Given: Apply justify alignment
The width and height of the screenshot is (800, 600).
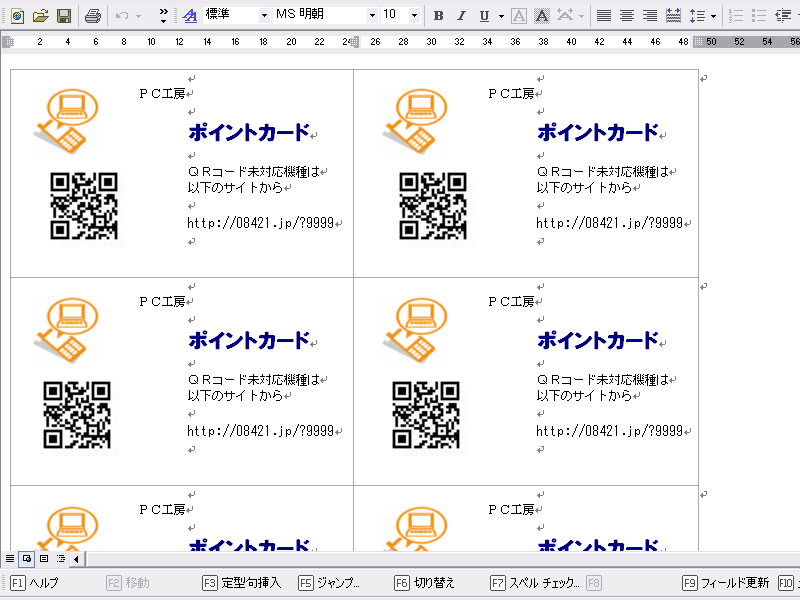Looking at the screenshot, I should click(604, 16).
